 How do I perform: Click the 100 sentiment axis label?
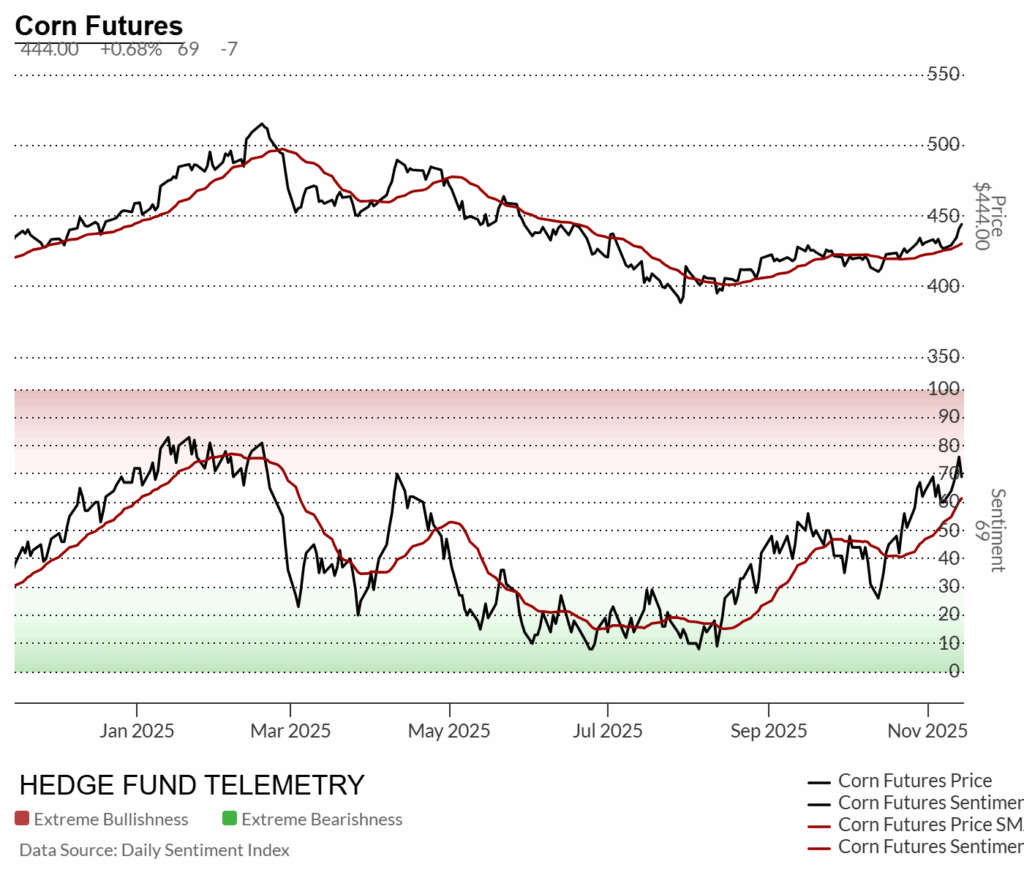click(x=945, y=388)
